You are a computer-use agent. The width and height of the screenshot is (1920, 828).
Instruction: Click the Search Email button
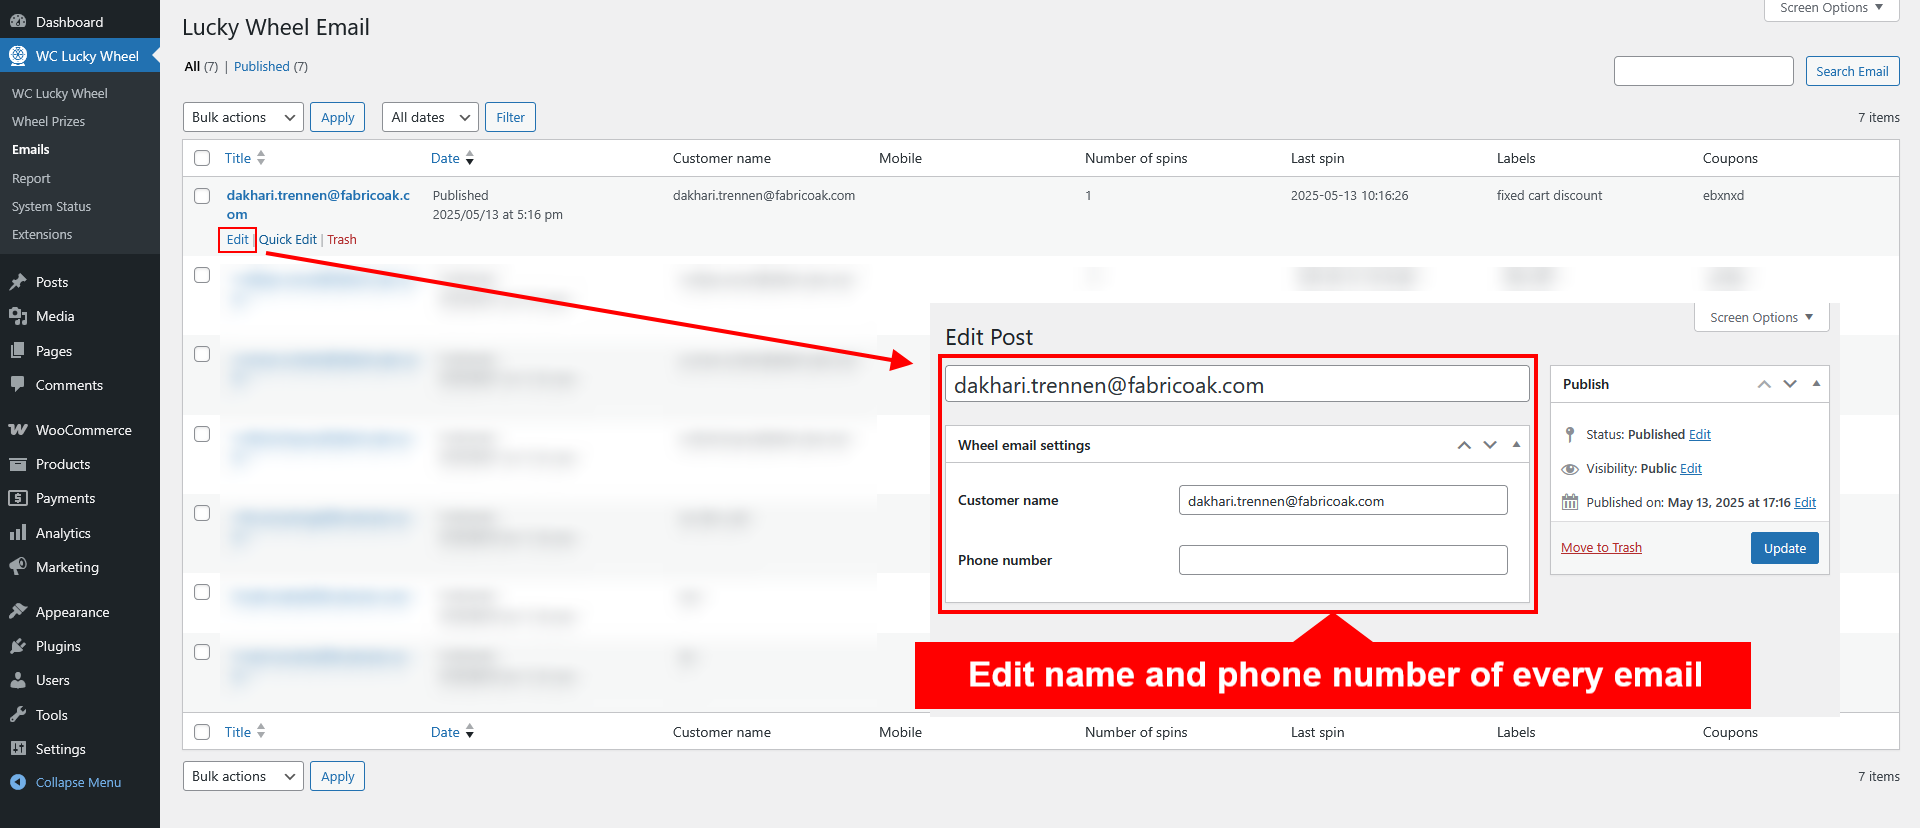pyautogui.click(x=1852, y=71)
